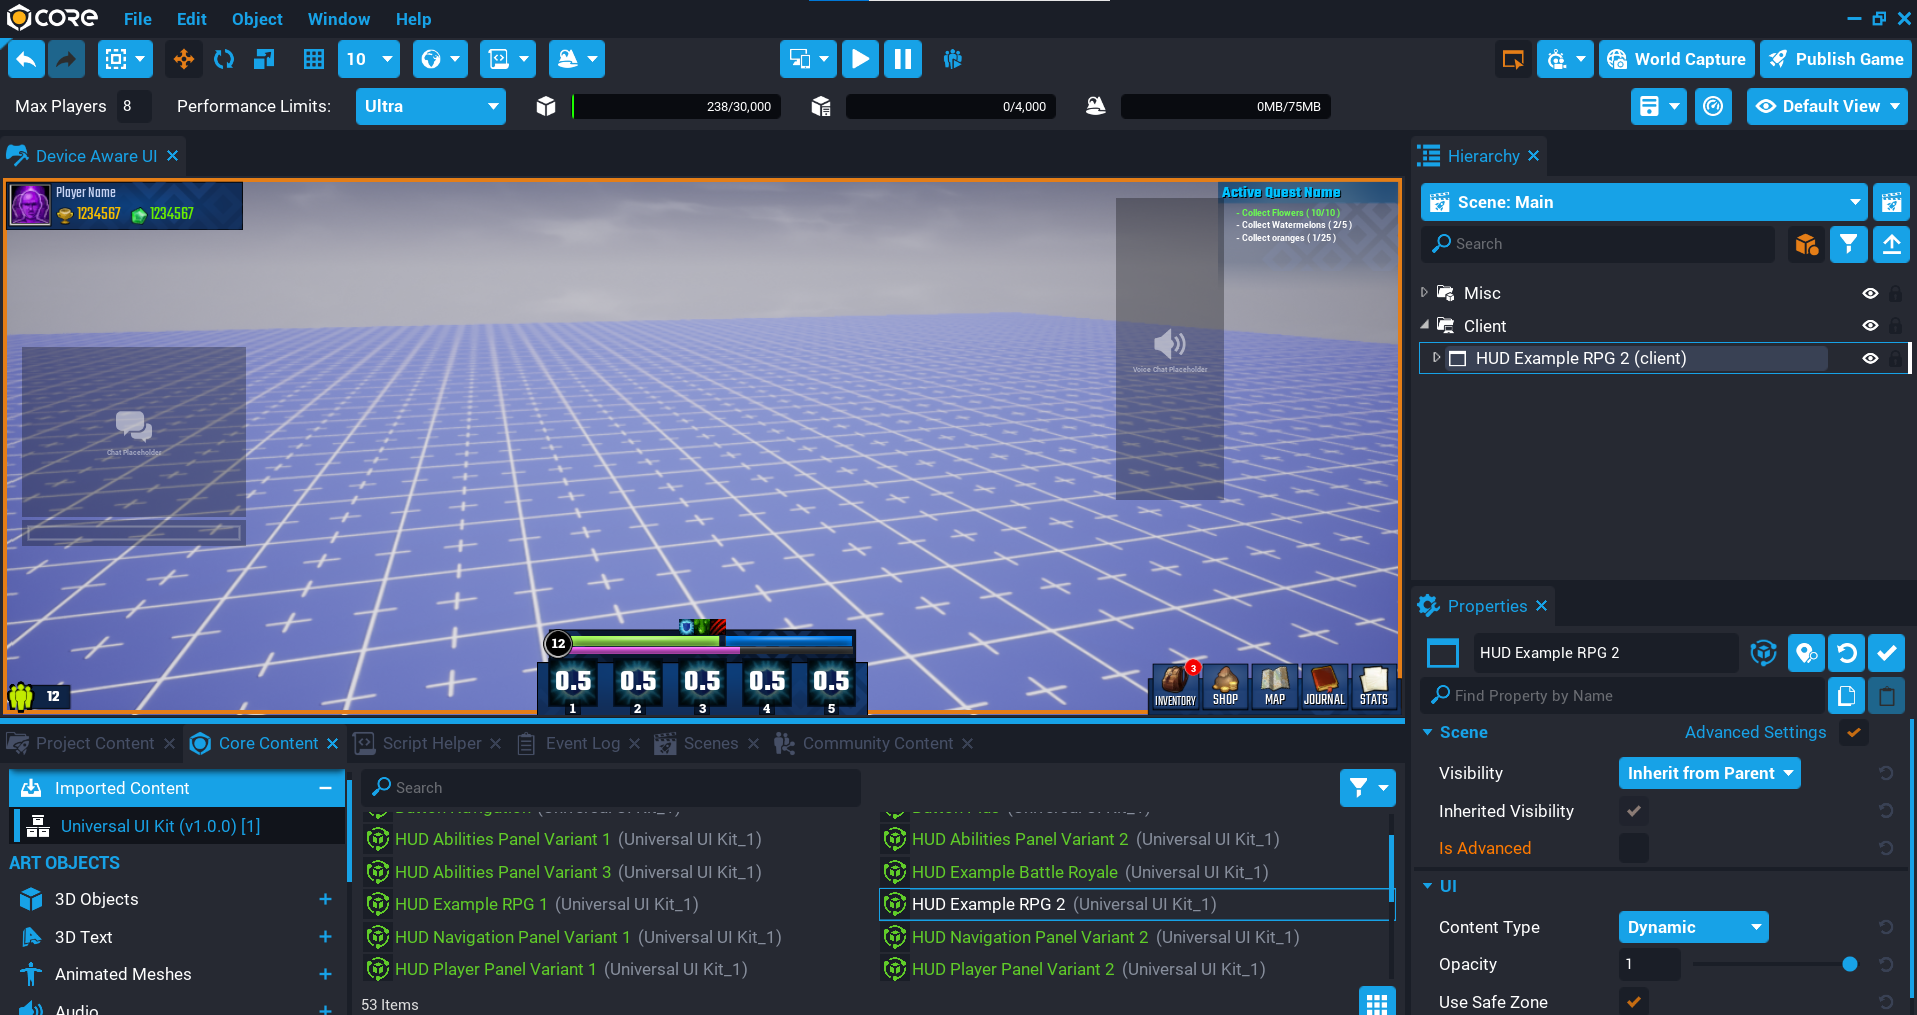Revert changes with the circular reset arrow
This screenshot has width=1917, height=1015.
[1845, 653]
